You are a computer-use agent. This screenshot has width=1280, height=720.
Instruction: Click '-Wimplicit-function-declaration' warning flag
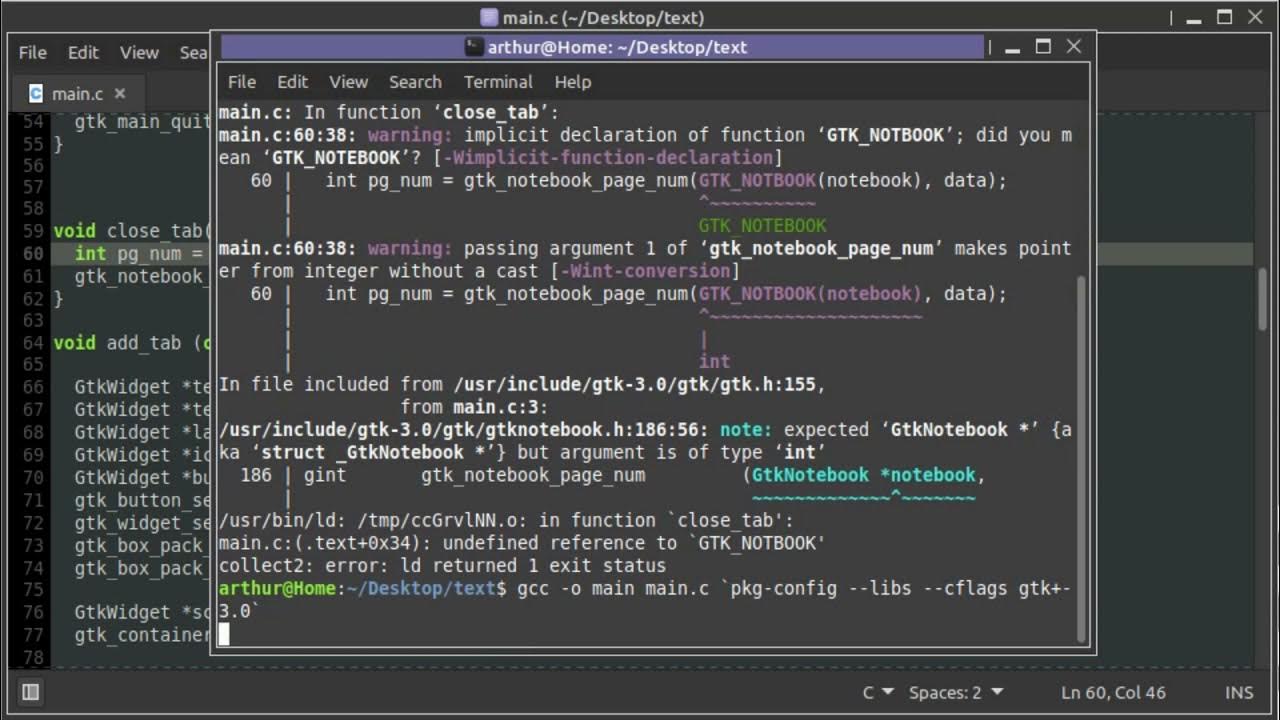pos(607,158)
